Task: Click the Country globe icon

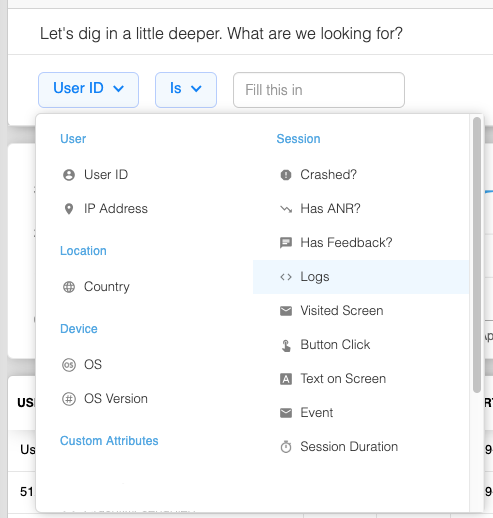Action: 69,287
